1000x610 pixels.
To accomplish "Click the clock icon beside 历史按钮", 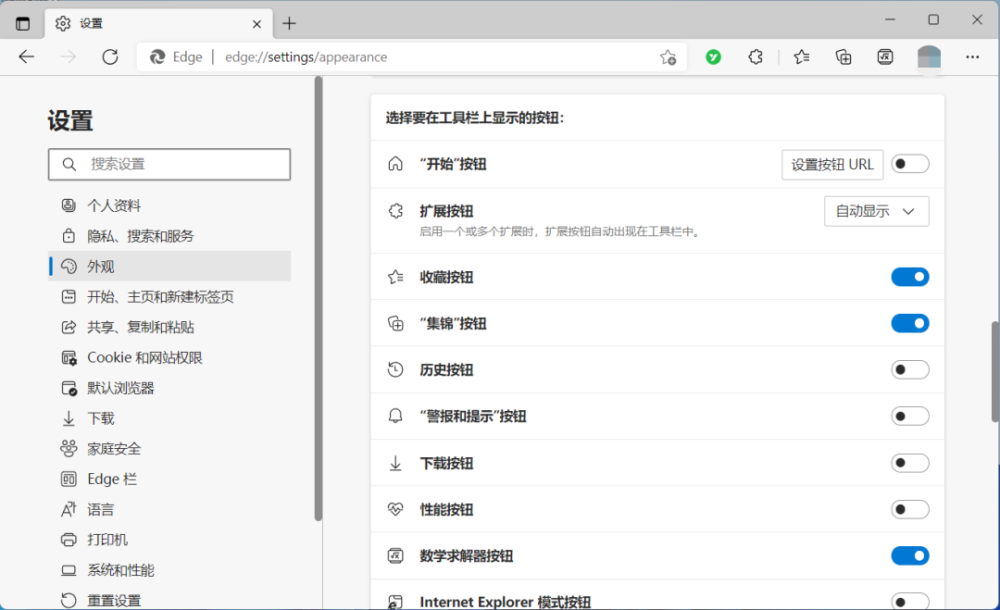I will [395, 369].
